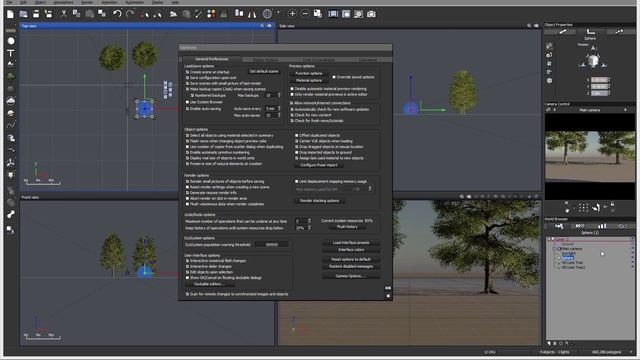Select the spline curve tool in left toolbar
The image size is (640, 360).
(11, 125)
